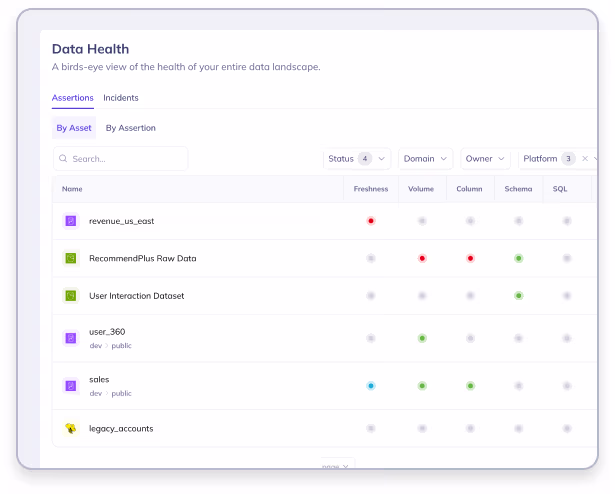Sort by the Name column header

(72, 189)
